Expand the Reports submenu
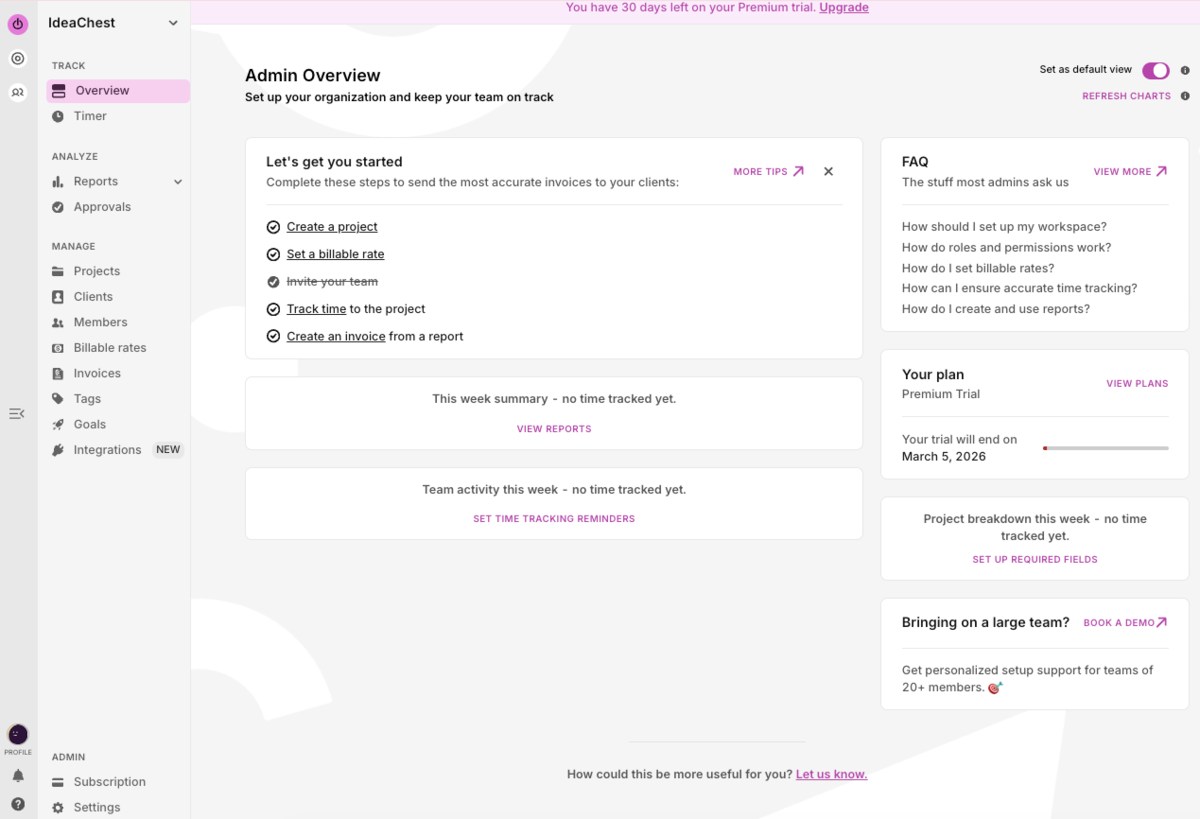1200x819 pixels. (x=178, y=181)
